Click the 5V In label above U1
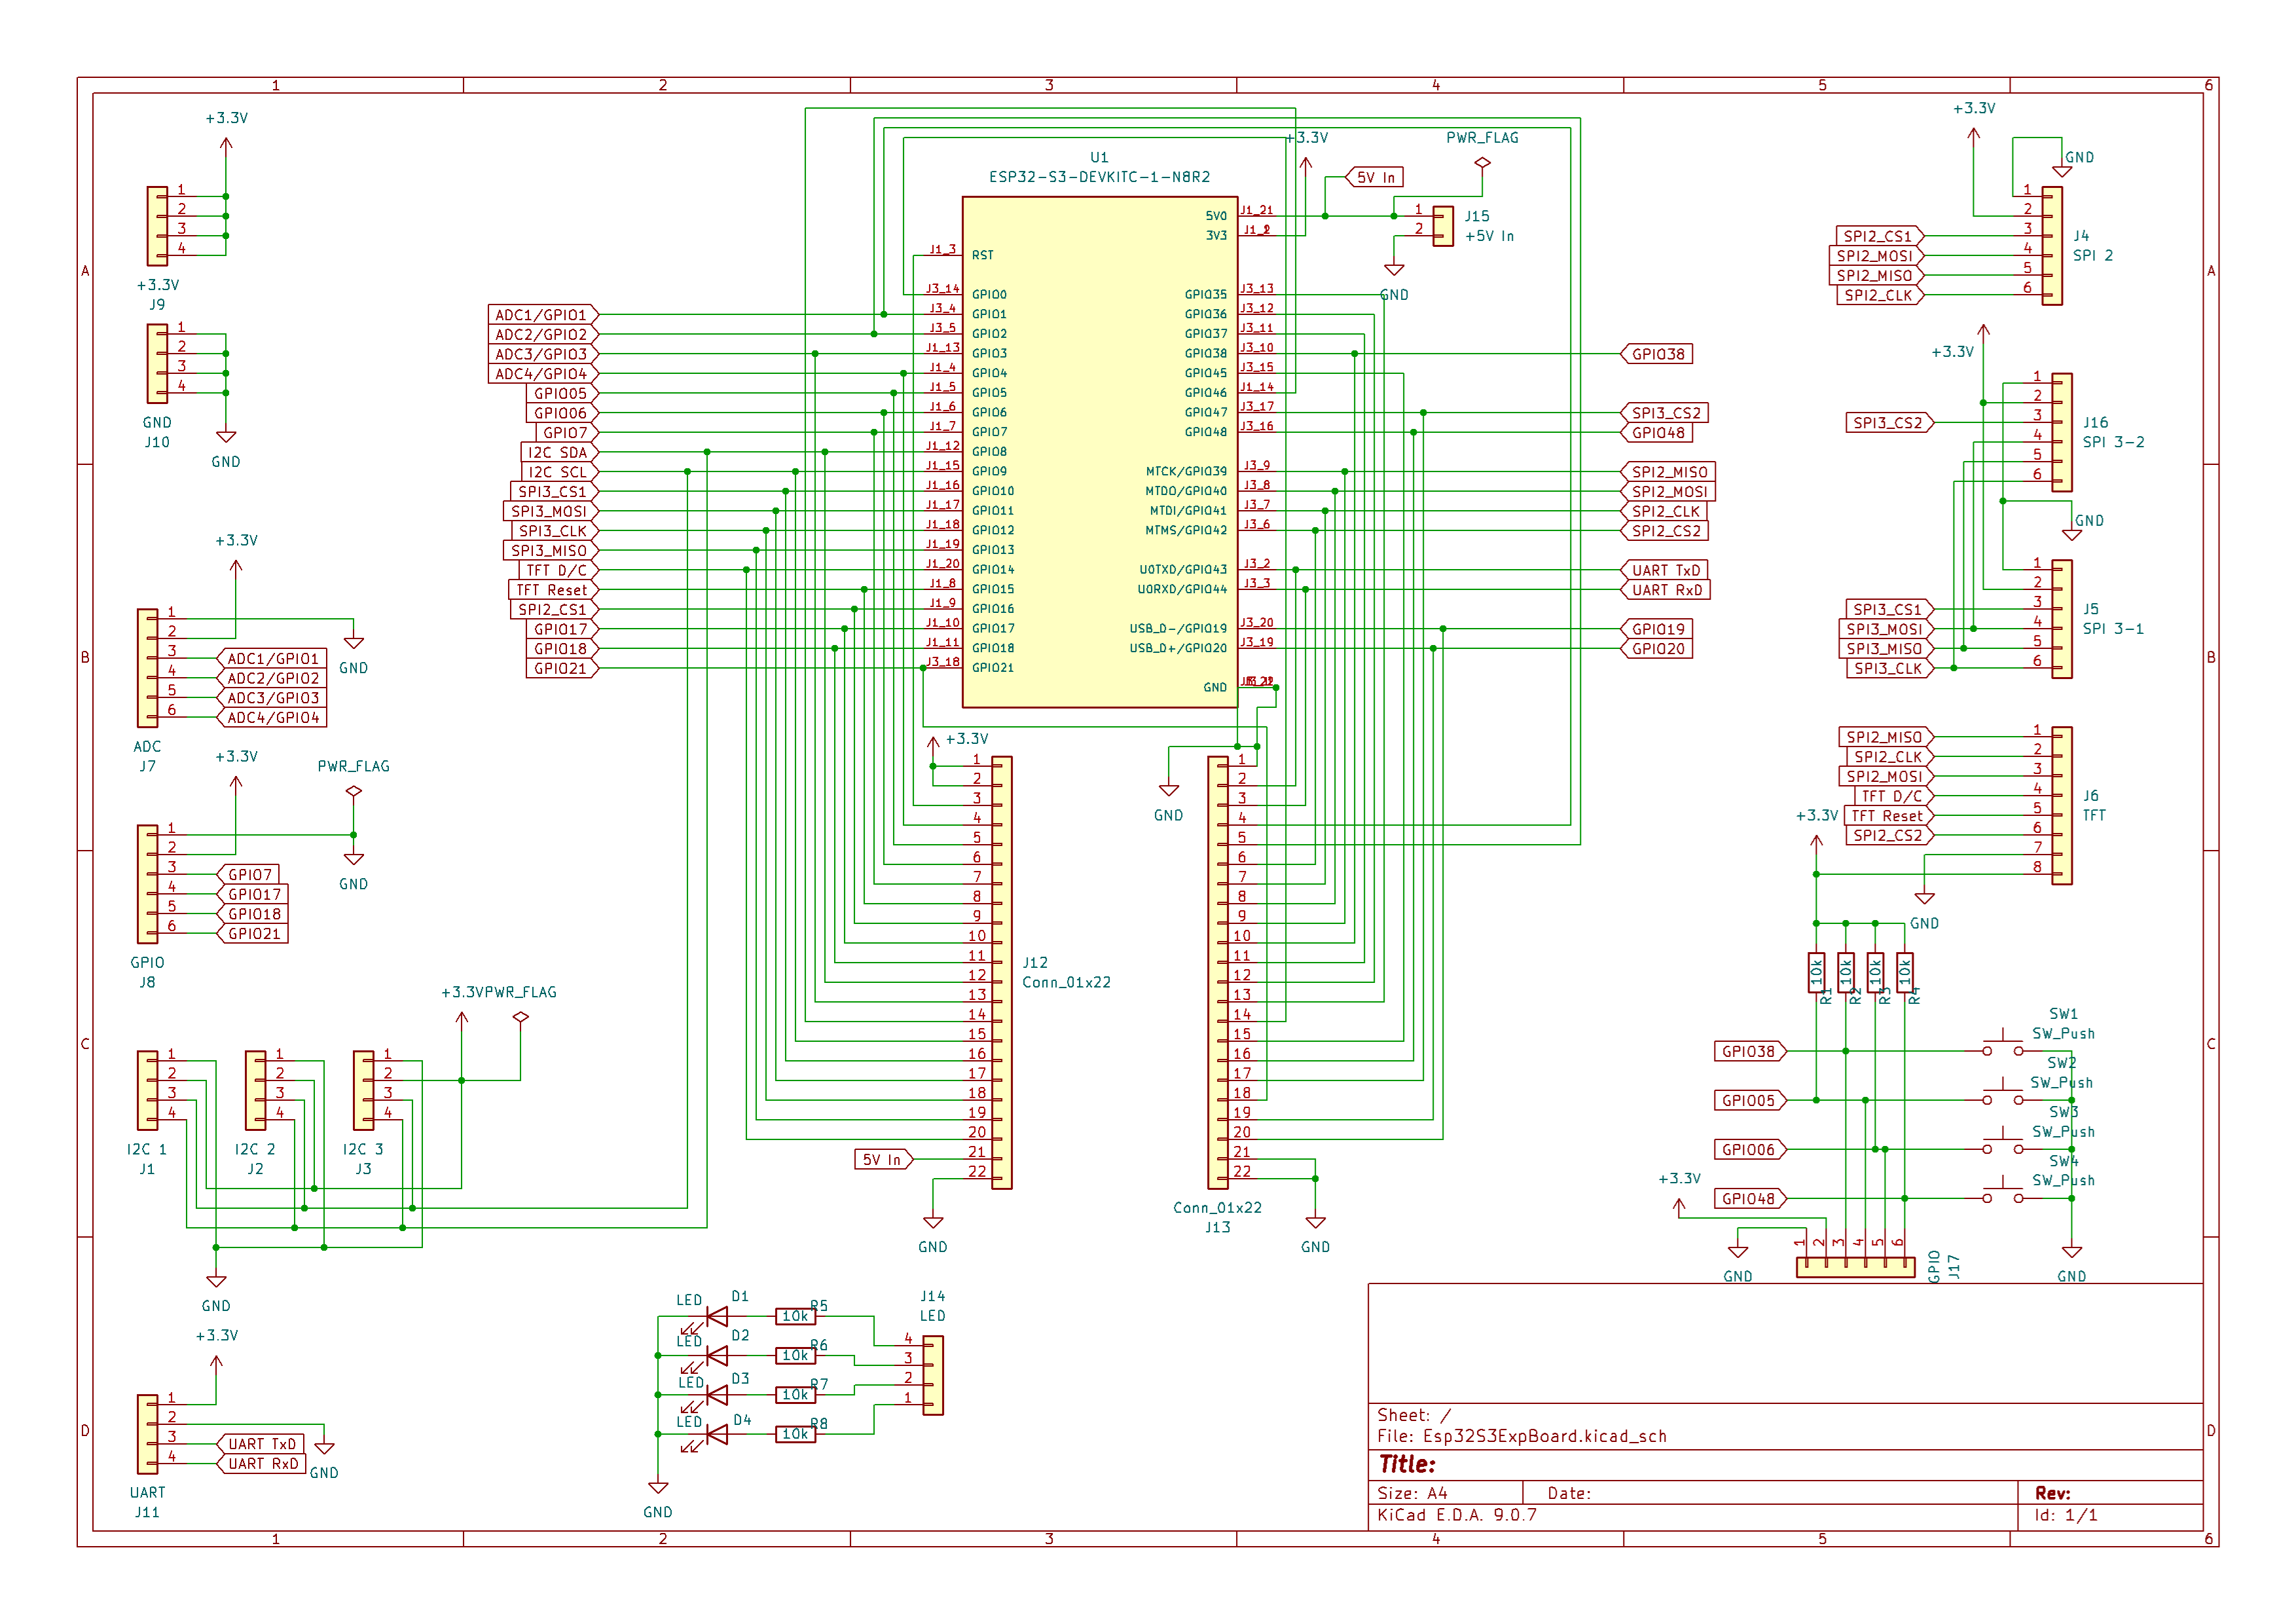2296x1624 pixels. pos(1375,177)
